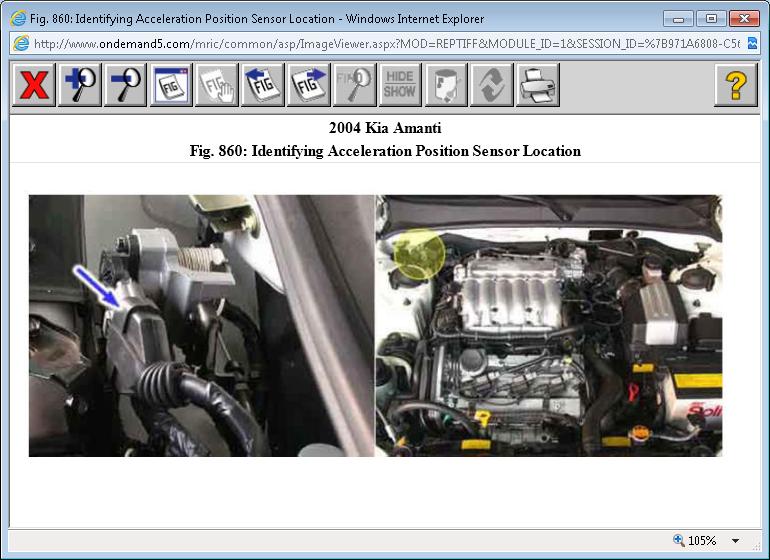770x560 pixels.
Task: Maximize the Internet Explorer window
Action: (711, 19)
